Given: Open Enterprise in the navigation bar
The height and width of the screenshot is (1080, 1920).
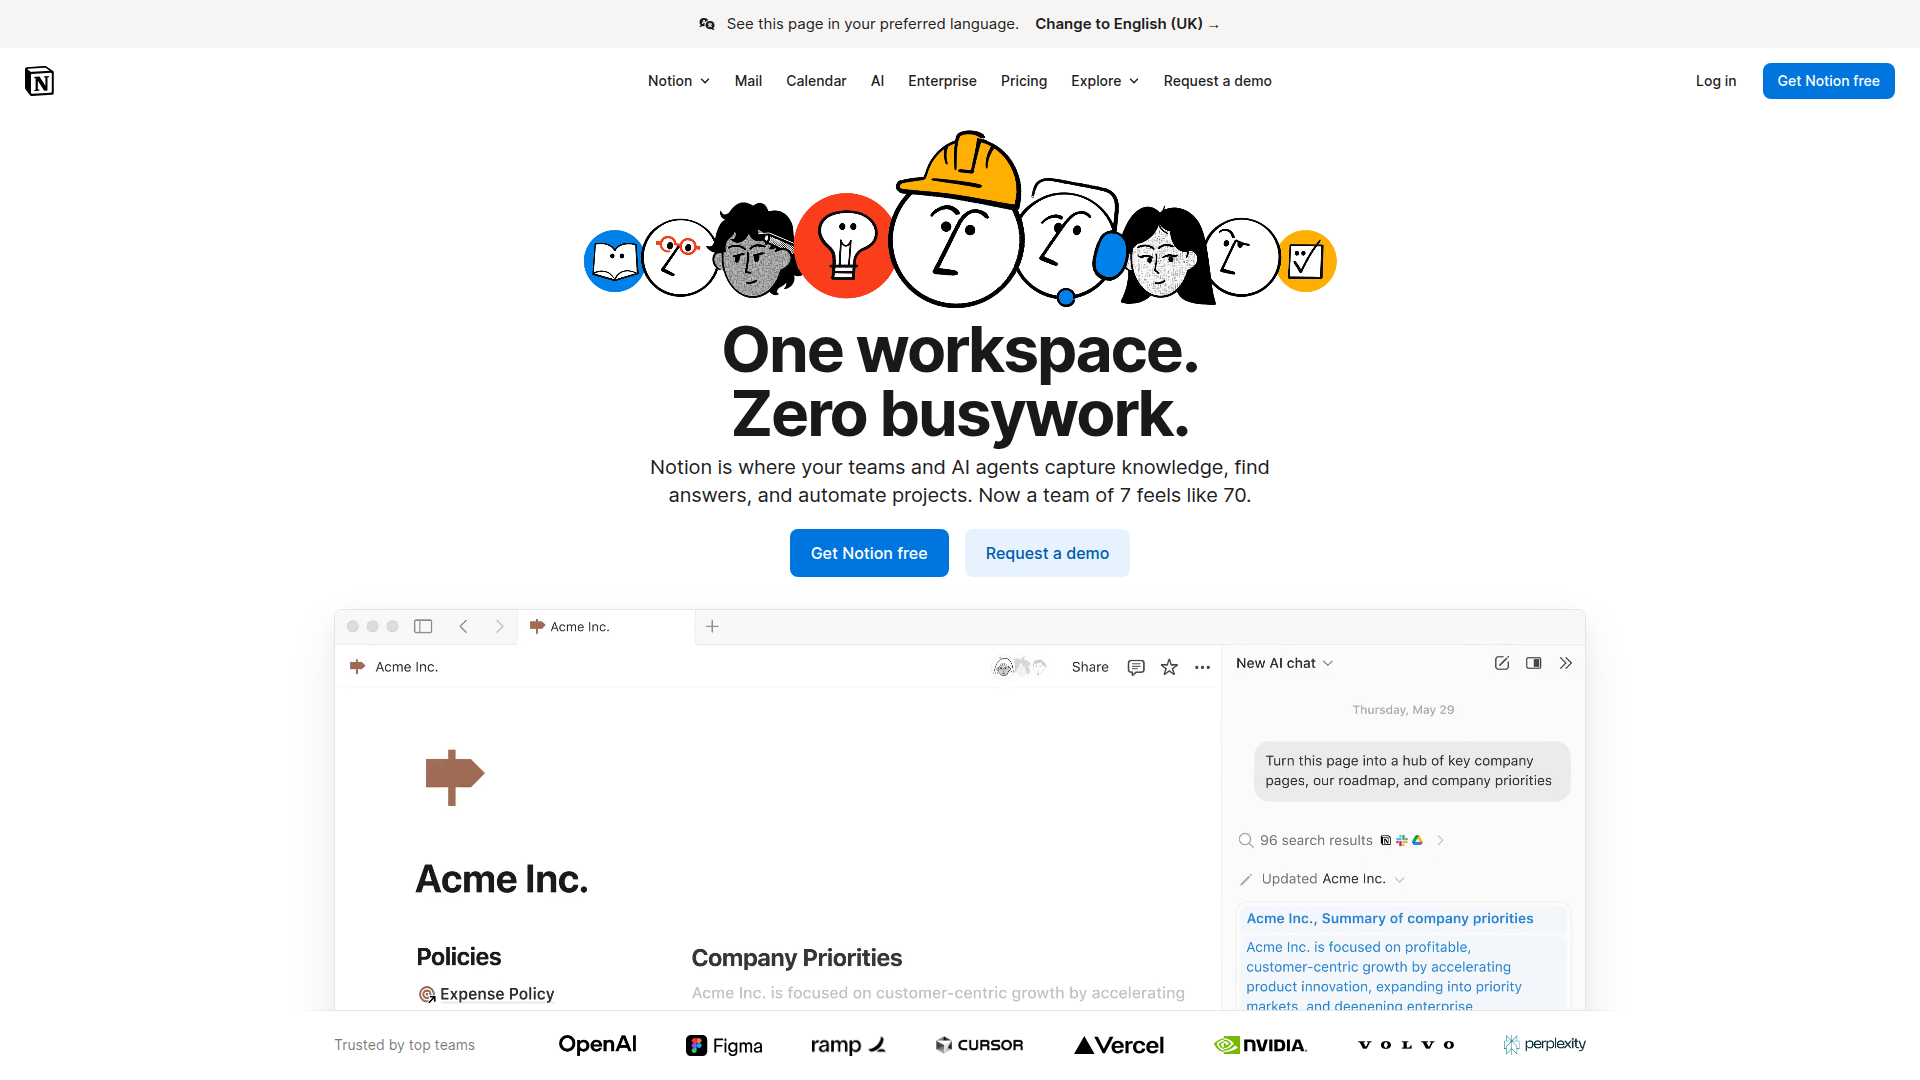Looking at the screenshot, I should point(942,81).
